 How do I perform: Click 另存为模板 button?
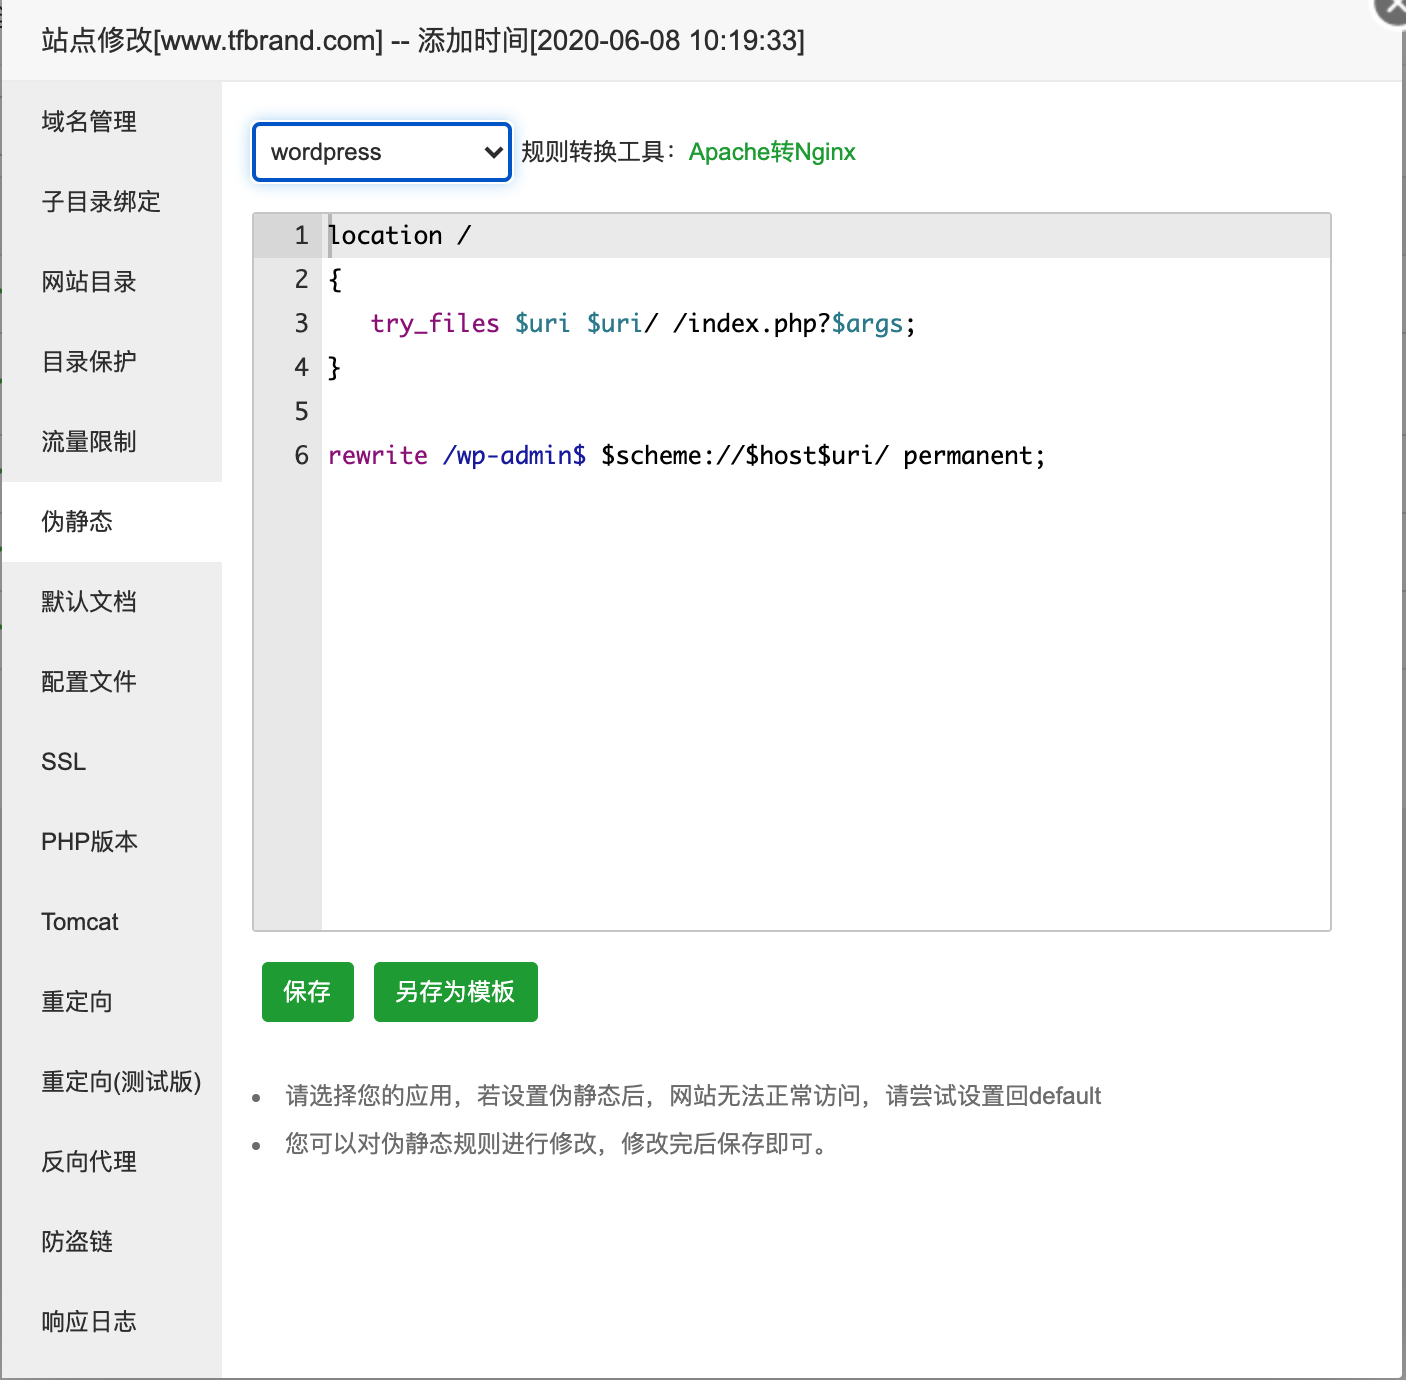(456, 992)
